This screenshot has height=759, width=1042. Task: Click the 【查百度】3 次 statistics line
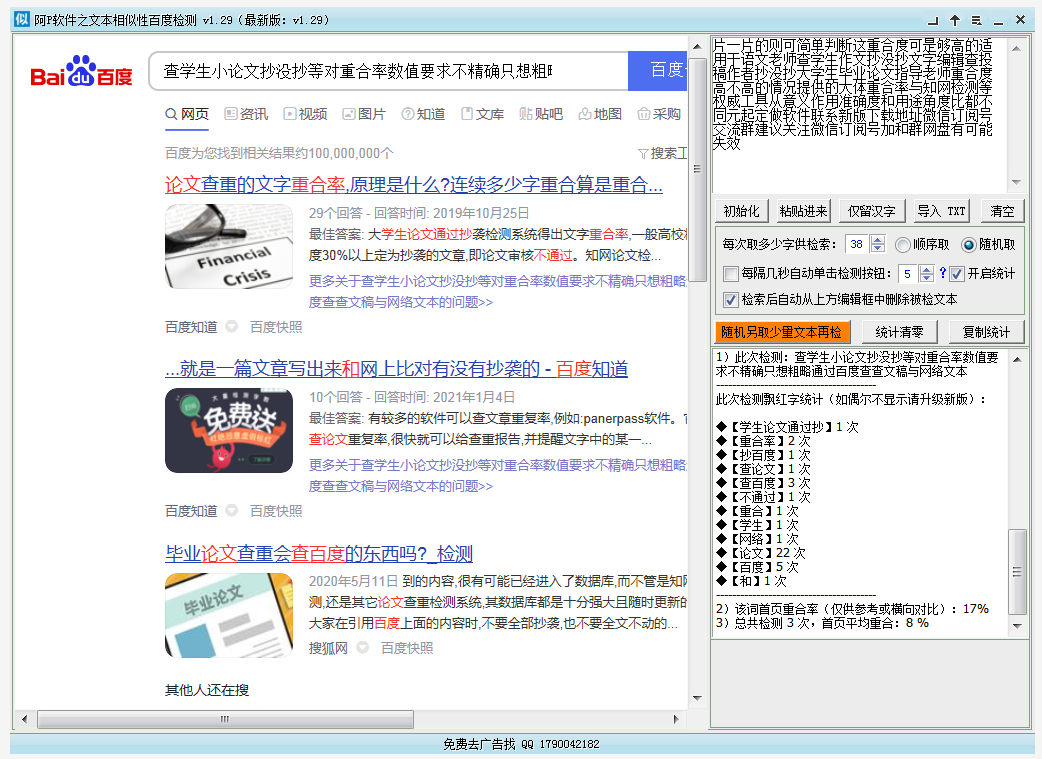click(x=764, y=483)
